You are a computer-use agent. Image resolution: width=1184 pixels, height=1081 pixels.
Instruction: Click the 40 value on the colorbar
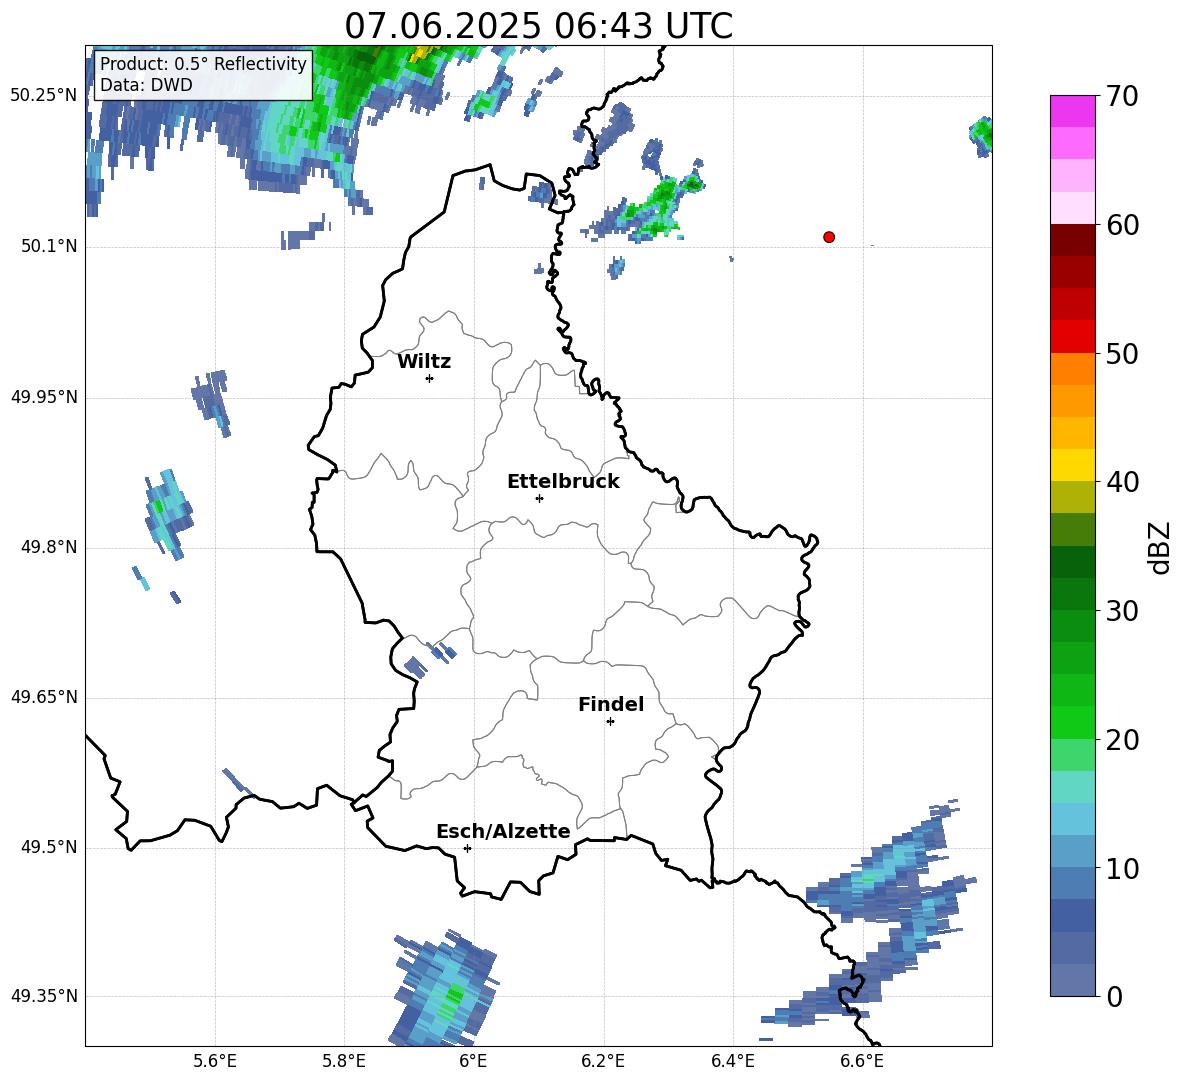[1121, 482]
